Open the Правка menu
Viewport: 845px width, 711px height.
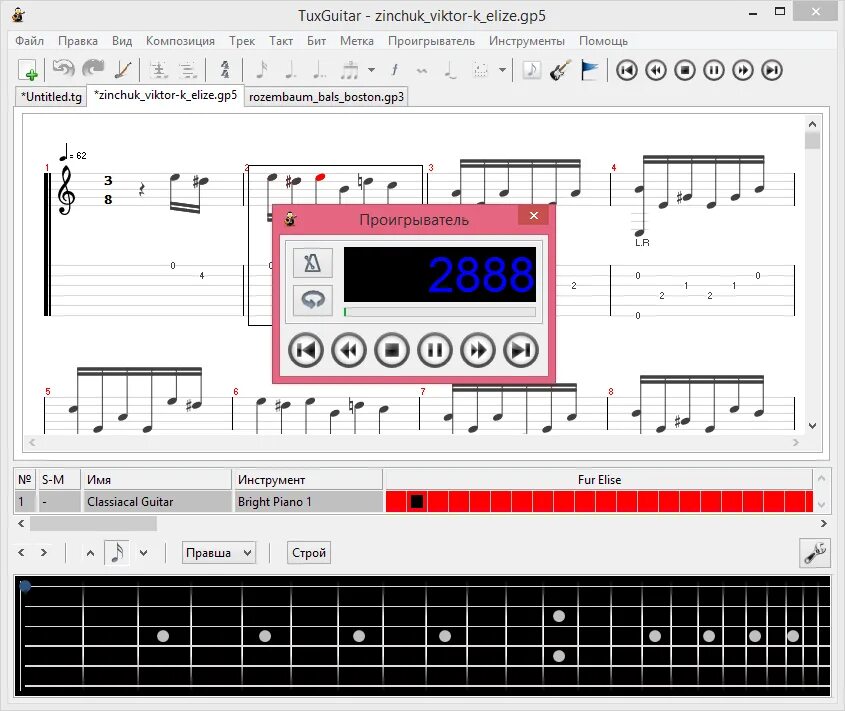78,41
